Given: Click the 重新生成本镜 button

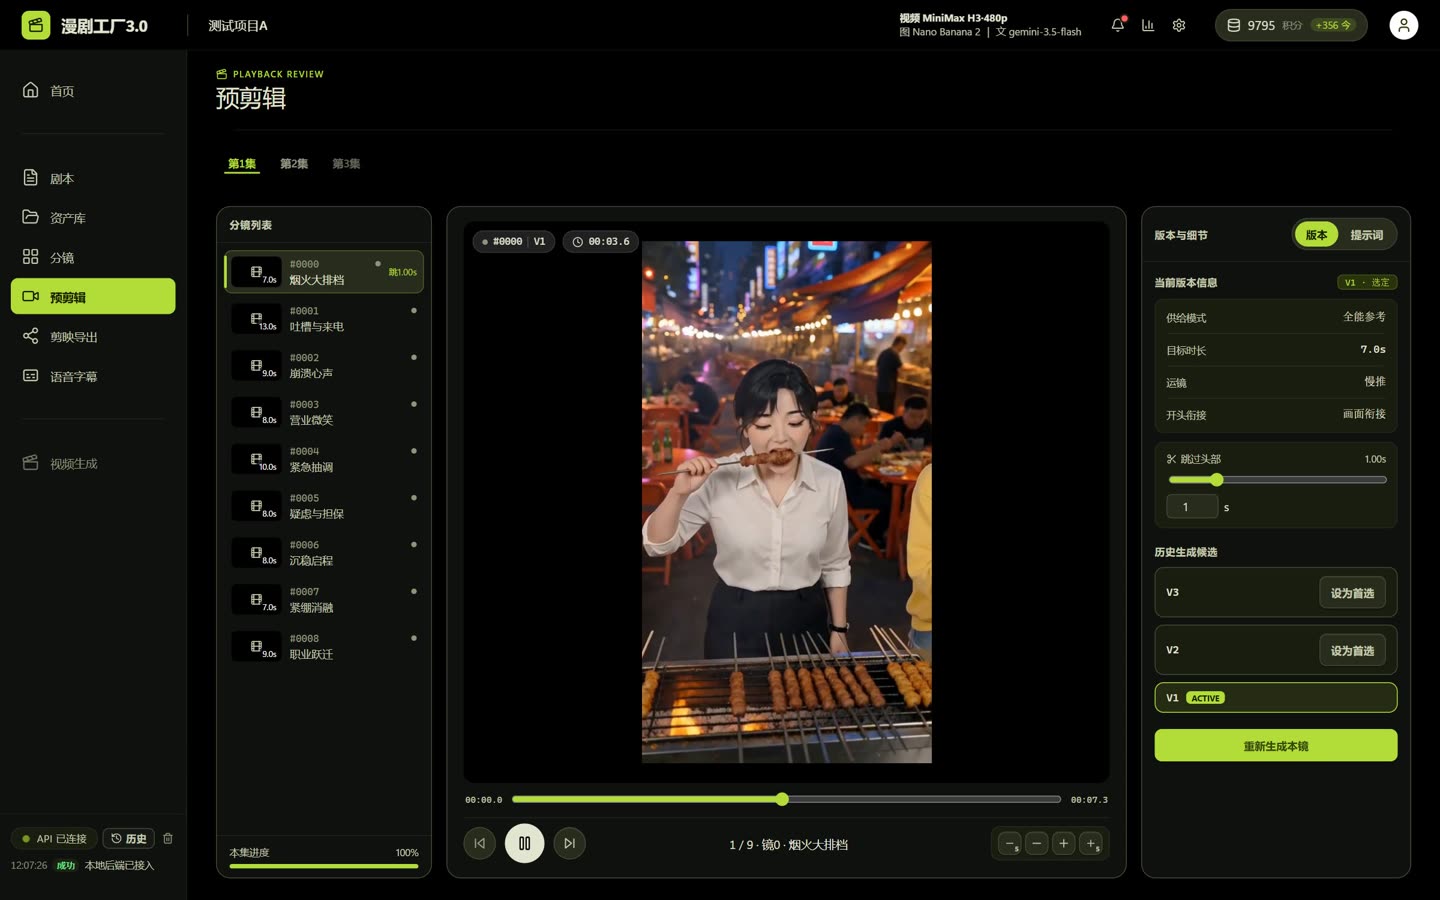Looking at the screenshot, I should tap(1276, 746).
